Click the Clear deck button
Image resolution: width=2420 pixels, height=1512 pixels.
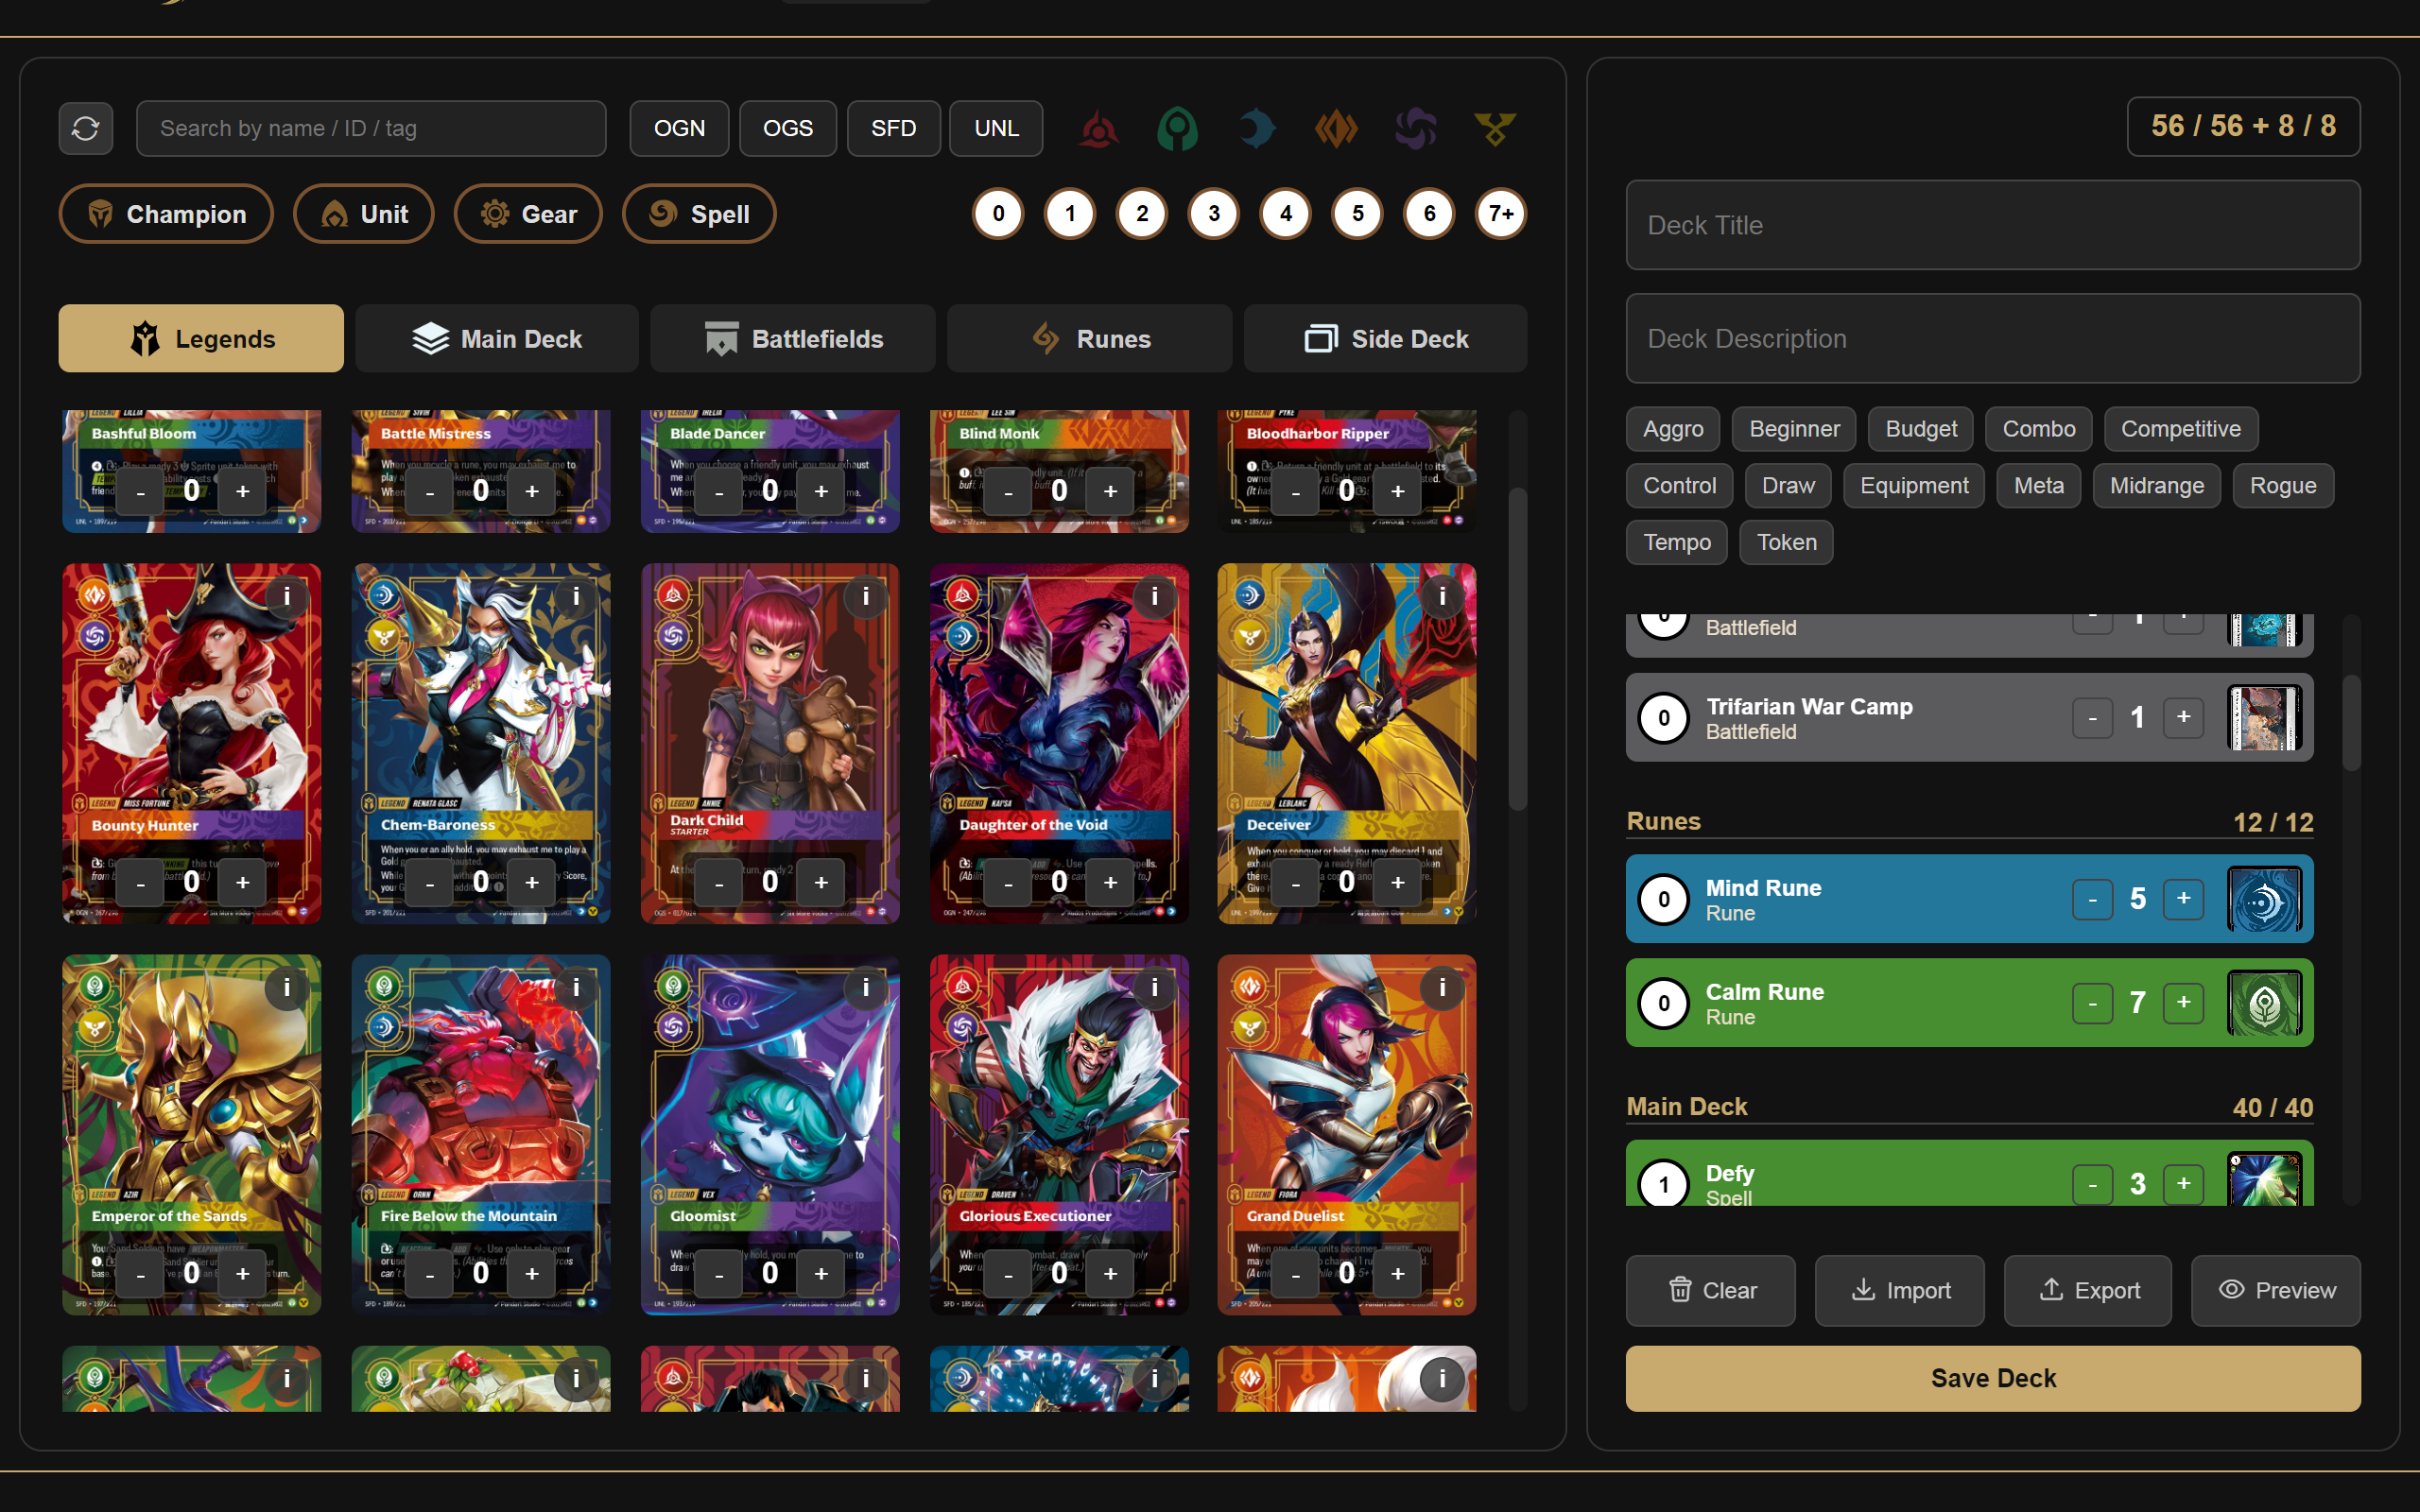(x=1711, y=1291)
